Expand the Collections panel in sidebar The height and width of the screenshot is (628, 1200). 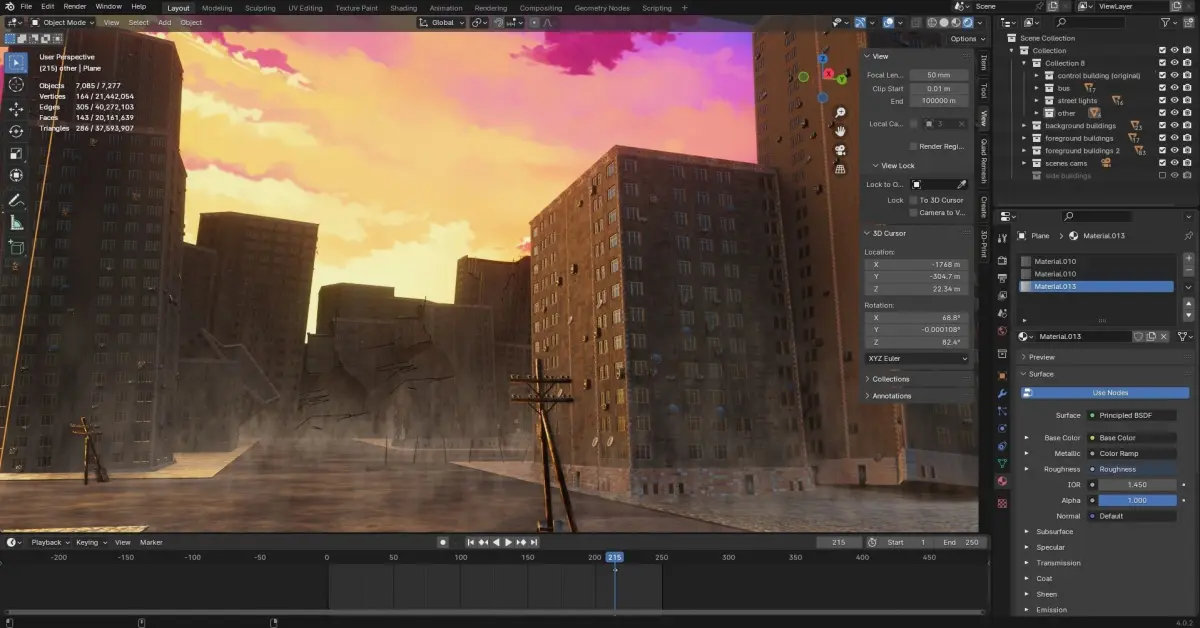pos(891,379)
